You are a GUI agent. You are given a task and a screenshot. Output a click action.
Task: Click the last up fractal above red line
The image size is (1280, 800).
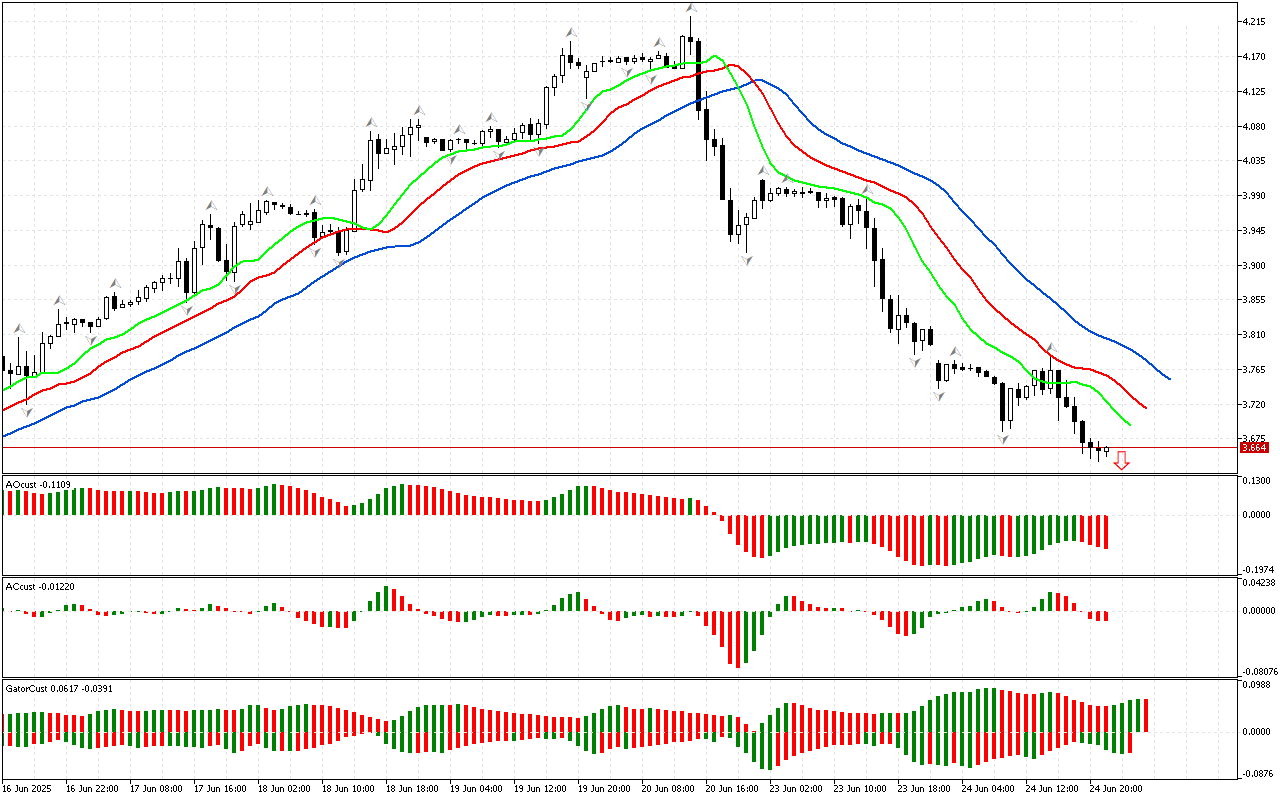point(1050,347)
